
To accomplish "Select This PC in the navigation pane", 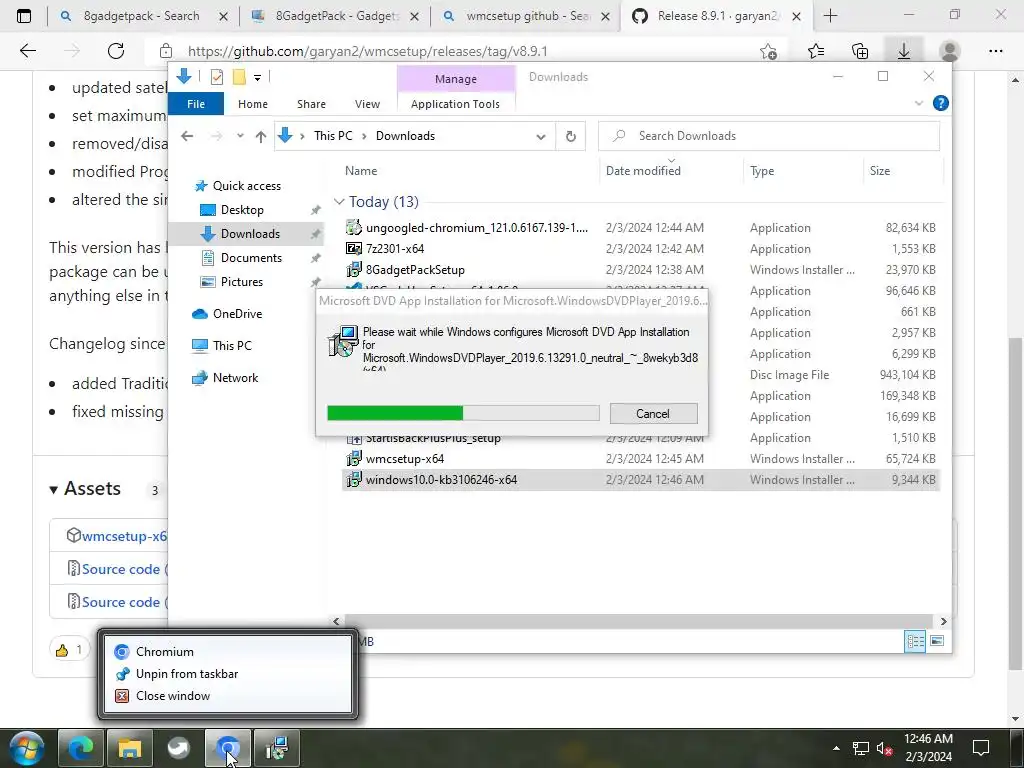I will click(232, 346).
